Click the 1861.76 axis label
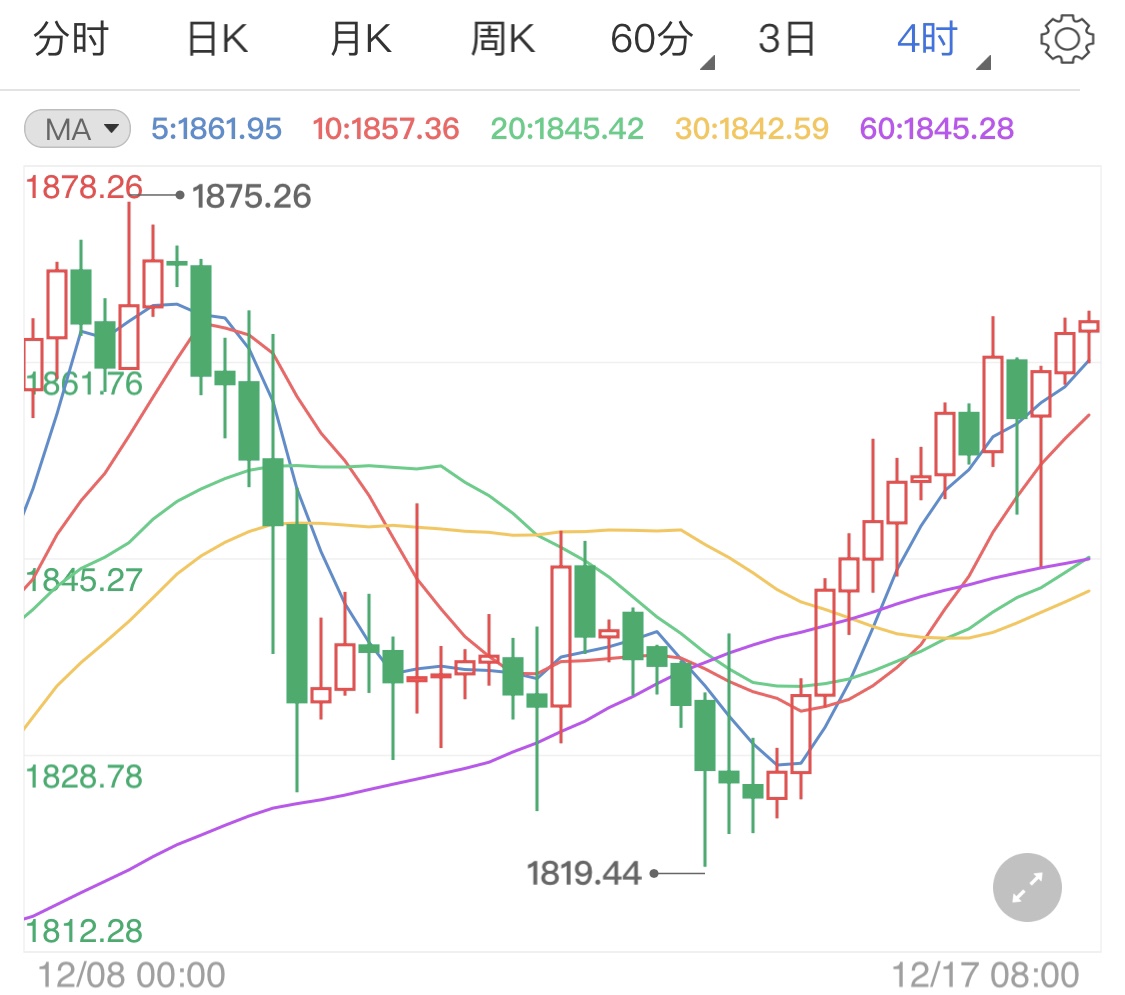 (84, 384)
